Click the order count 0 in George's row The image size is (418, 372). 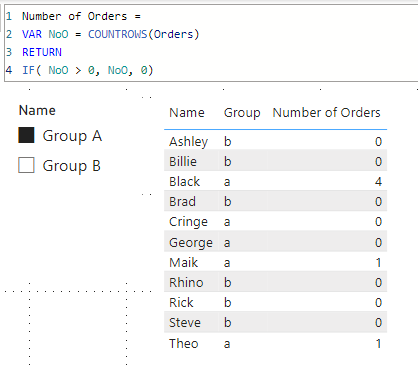pos(378,242)
